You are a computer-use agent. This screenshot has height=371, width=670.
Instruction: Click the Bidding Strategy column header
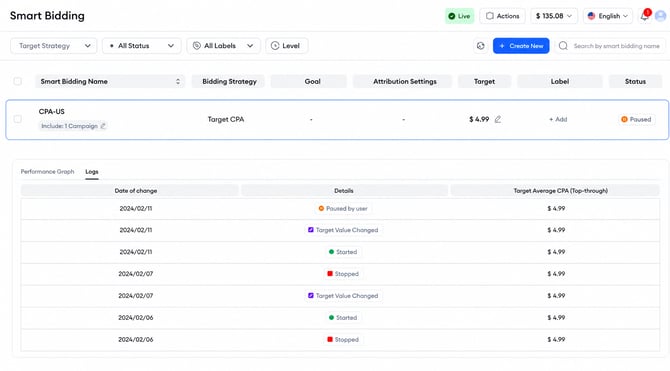[x=229, y=81]
